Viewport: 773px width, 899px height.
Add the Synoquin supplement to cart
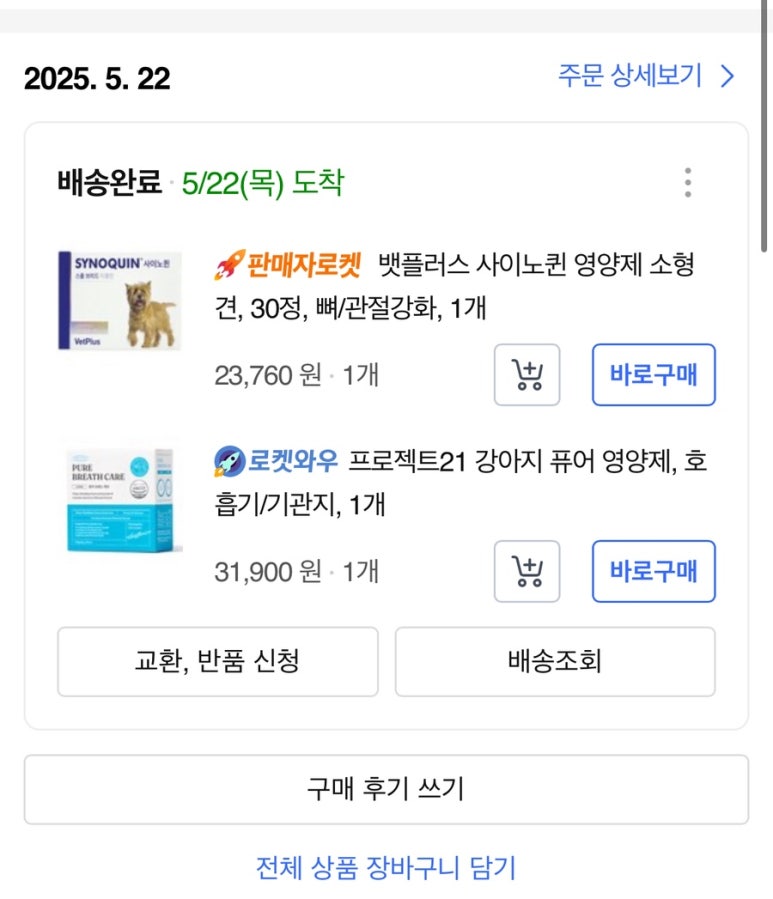(x=527, y=375)
